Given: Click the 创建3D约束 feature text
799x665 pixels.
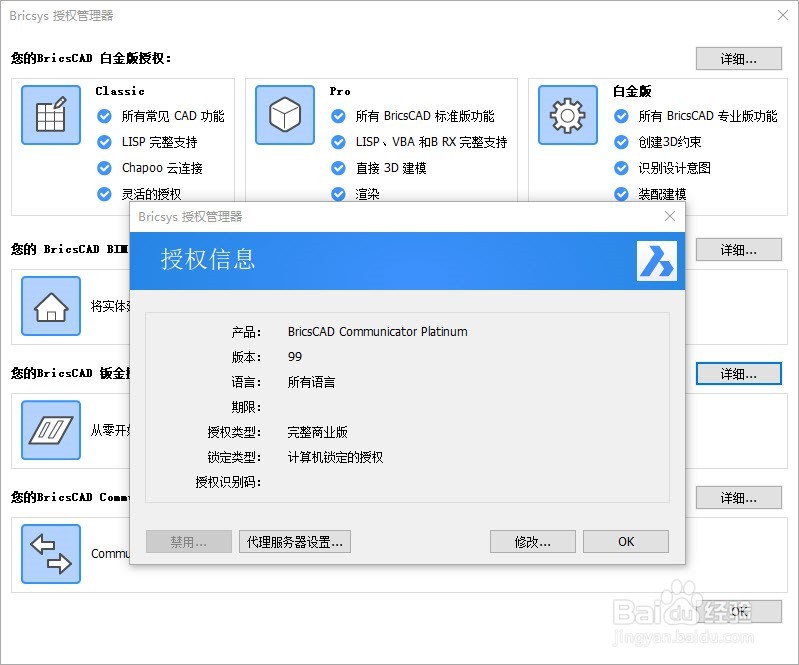Looking at the screenshot, I should 670,142.
